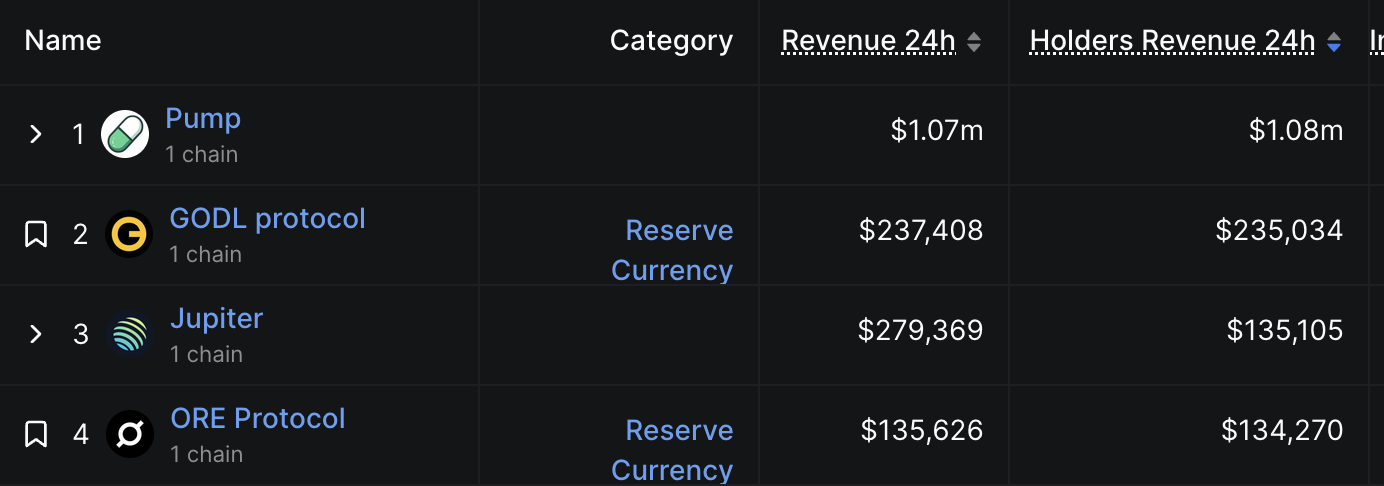1384x486 pixels.
Task: Open the Pump protocol link
Action: tap(203, 118)
